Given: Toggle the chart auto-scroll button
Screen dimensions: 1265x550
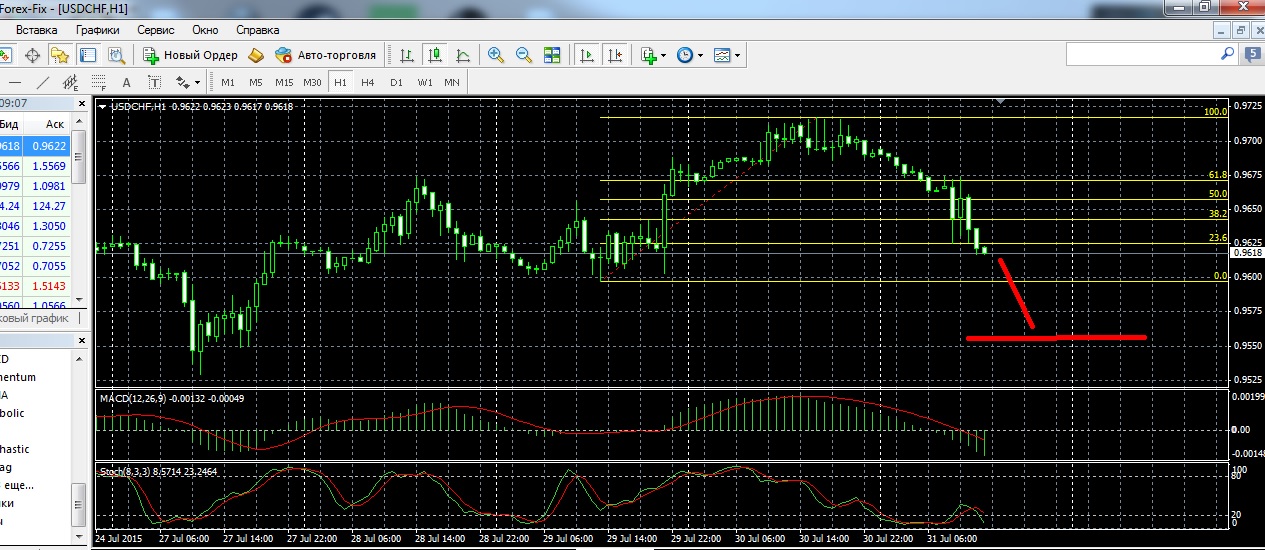Looking at the screenshot, I should (x=587, y=55).
